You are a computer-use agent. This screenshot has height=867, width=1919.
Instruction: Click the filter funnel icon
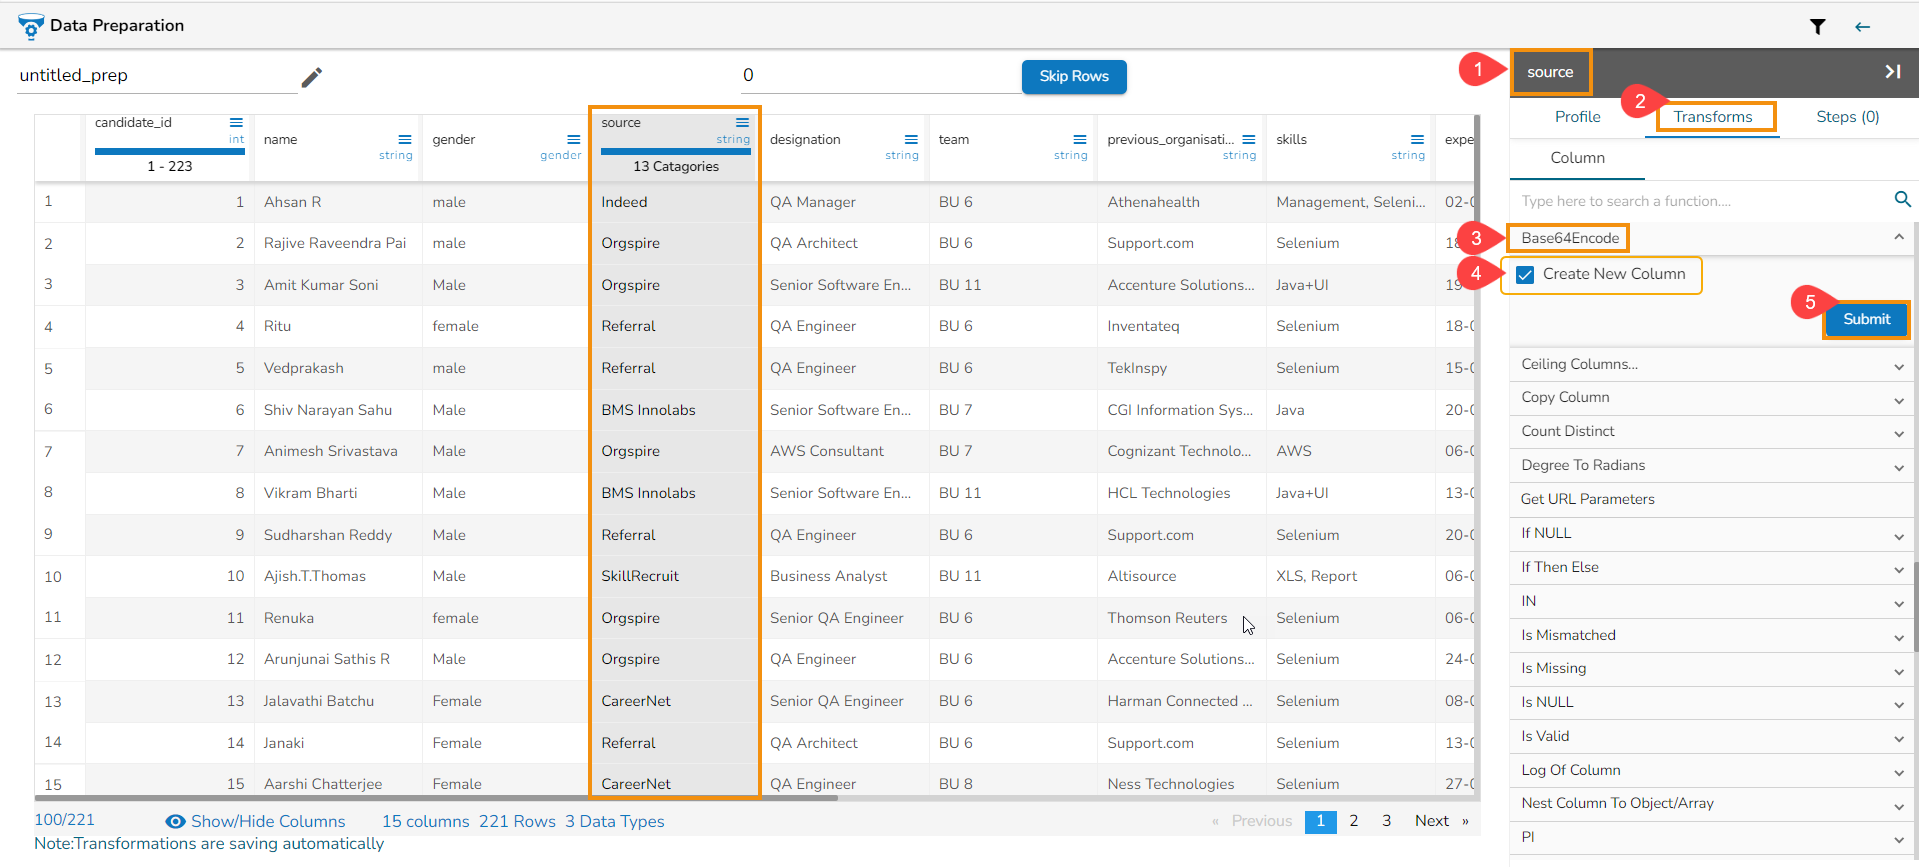1817,27
